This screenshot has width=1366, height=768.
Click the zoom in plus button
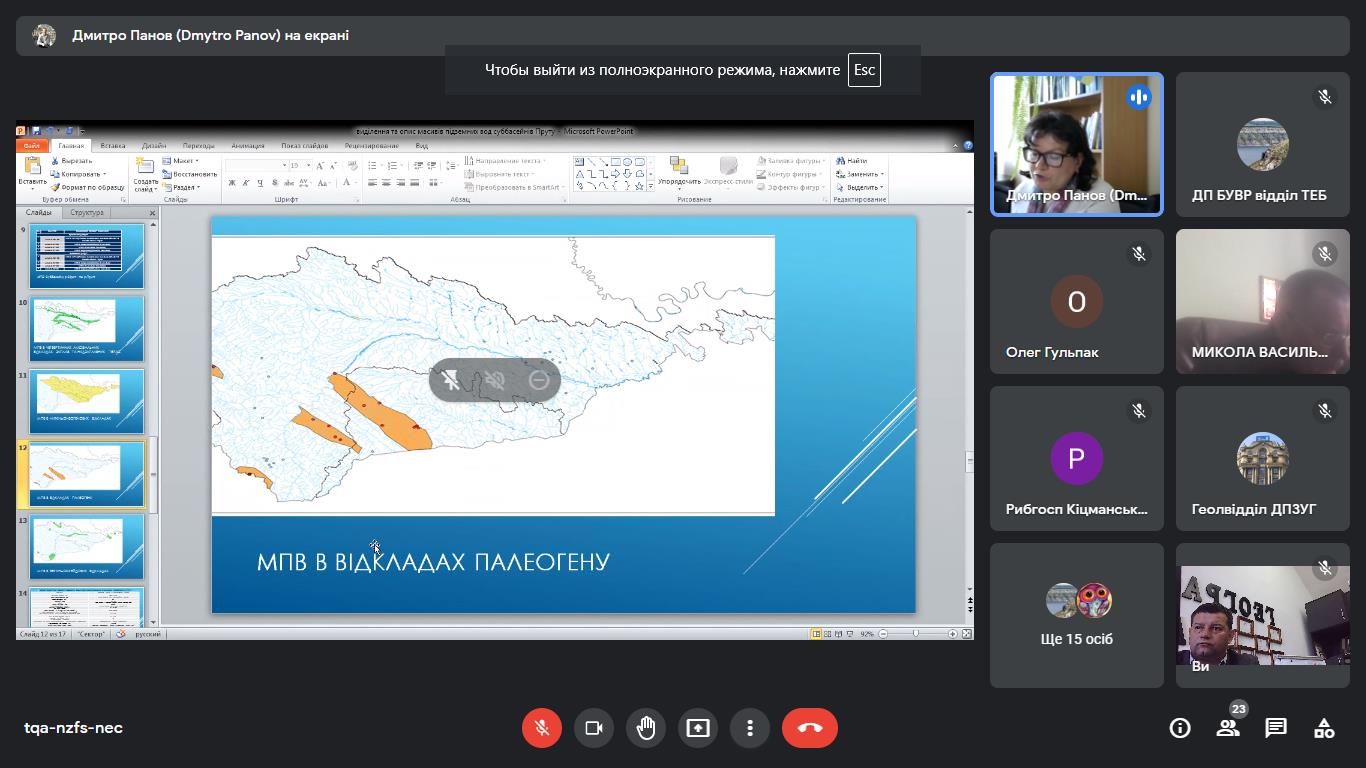pos(953,634)
